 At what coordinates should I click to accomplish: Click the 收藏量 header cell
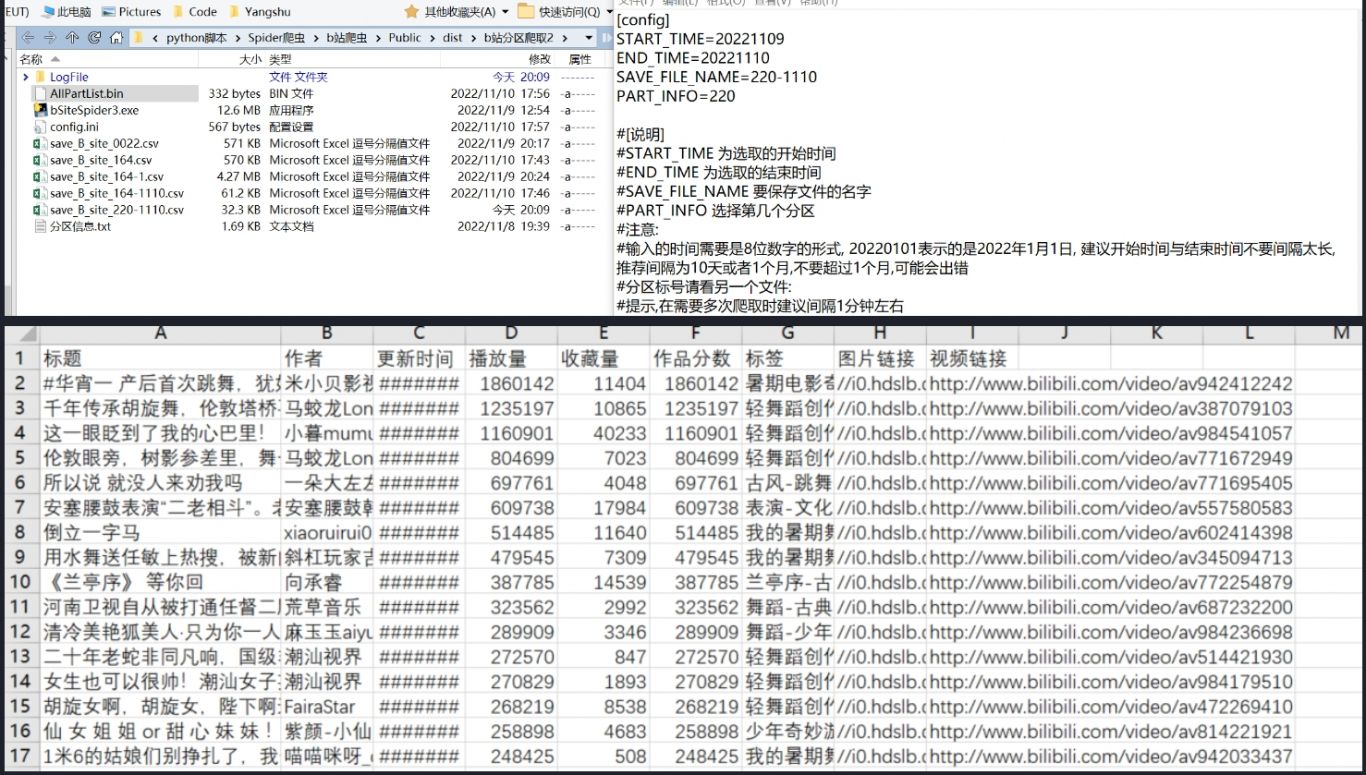point(603,358)
